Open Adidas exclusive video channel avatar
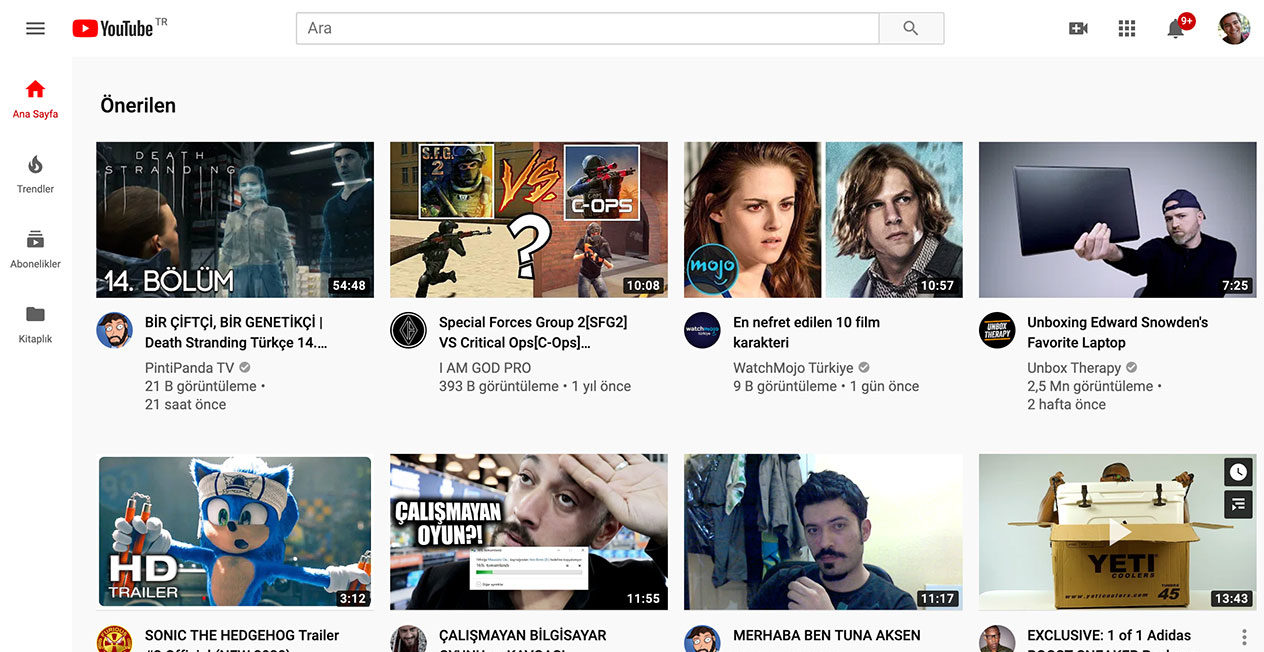The width and height of the screenshot is (1264, 652). [x=997, y=639]
